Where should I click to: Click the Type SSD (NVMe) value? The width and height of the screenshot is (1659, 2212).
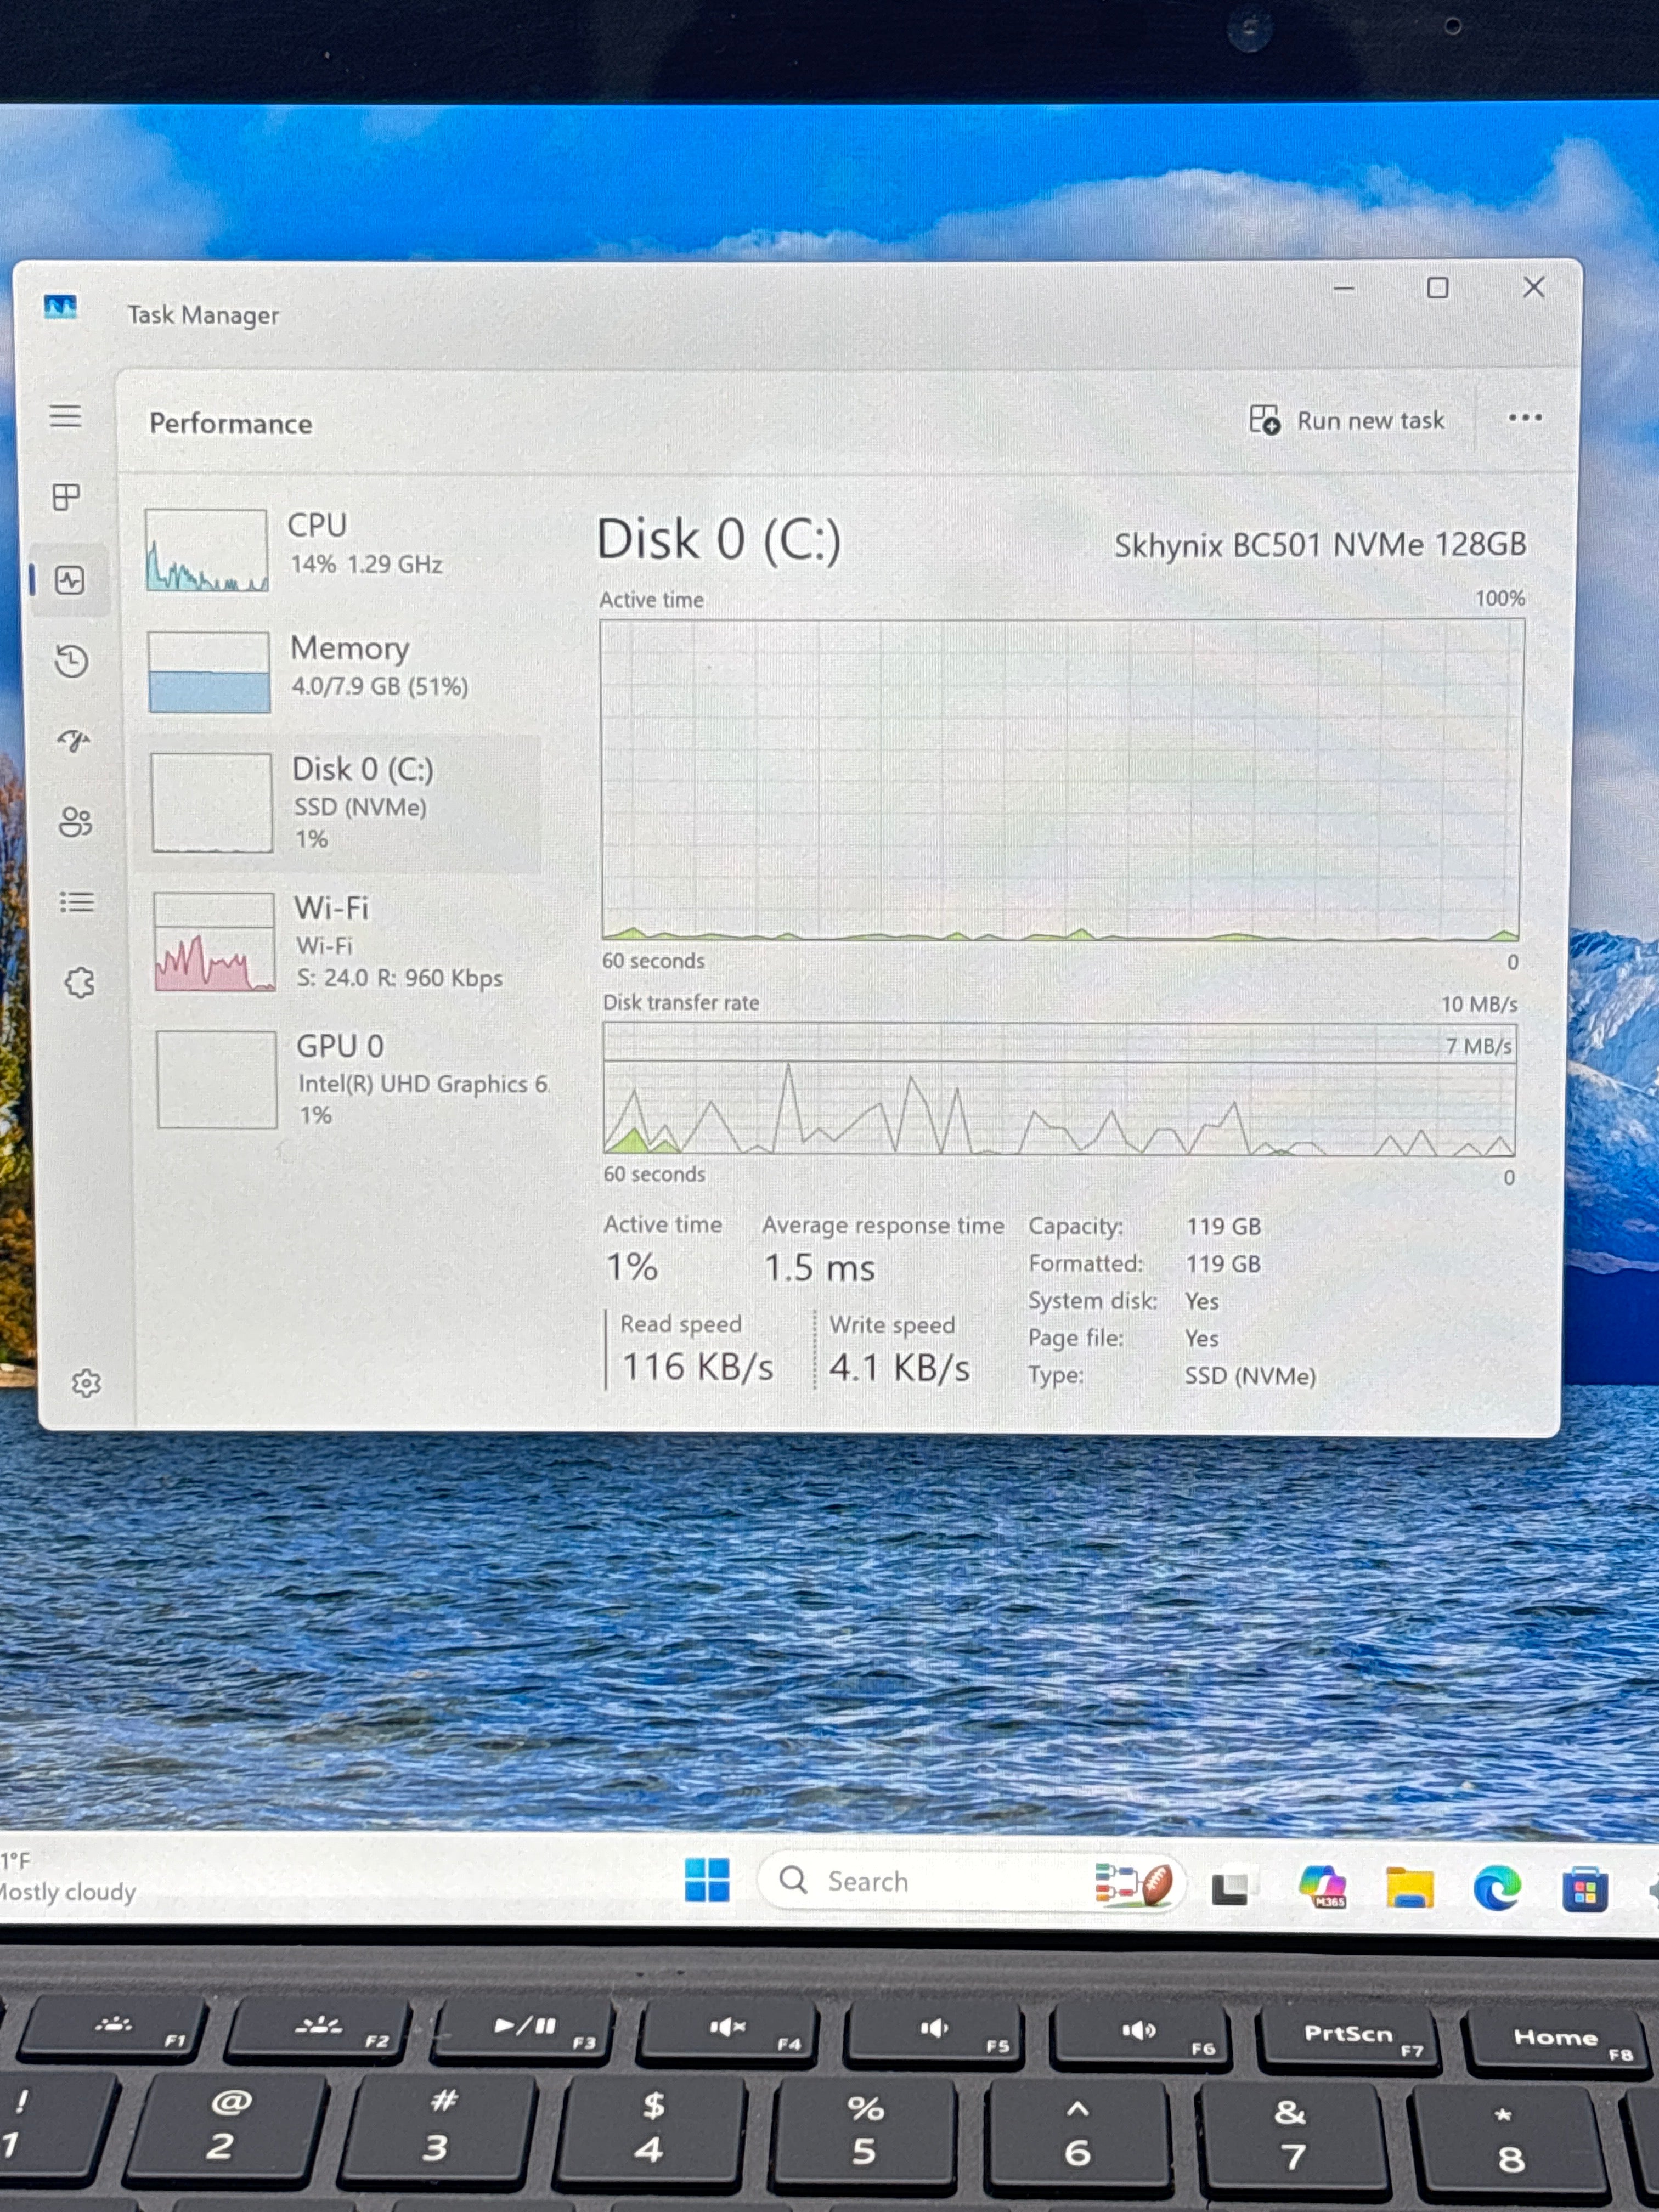point(1250,1376)
